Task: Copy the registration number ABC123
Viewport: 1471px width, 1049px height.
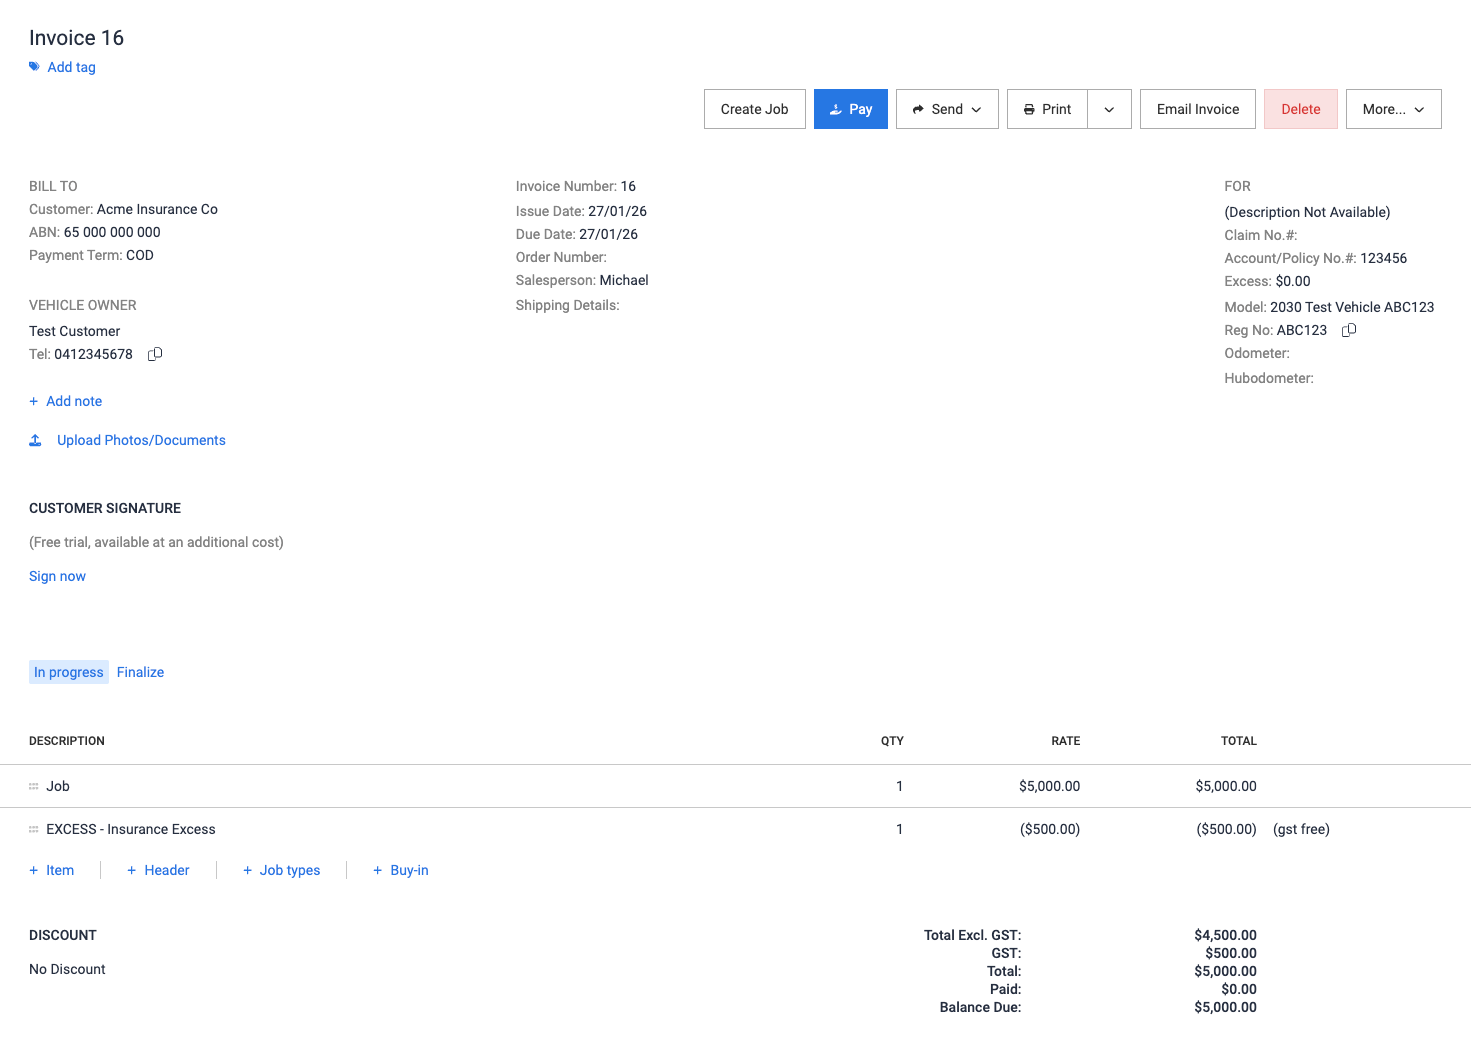Action: (1349, 330)
